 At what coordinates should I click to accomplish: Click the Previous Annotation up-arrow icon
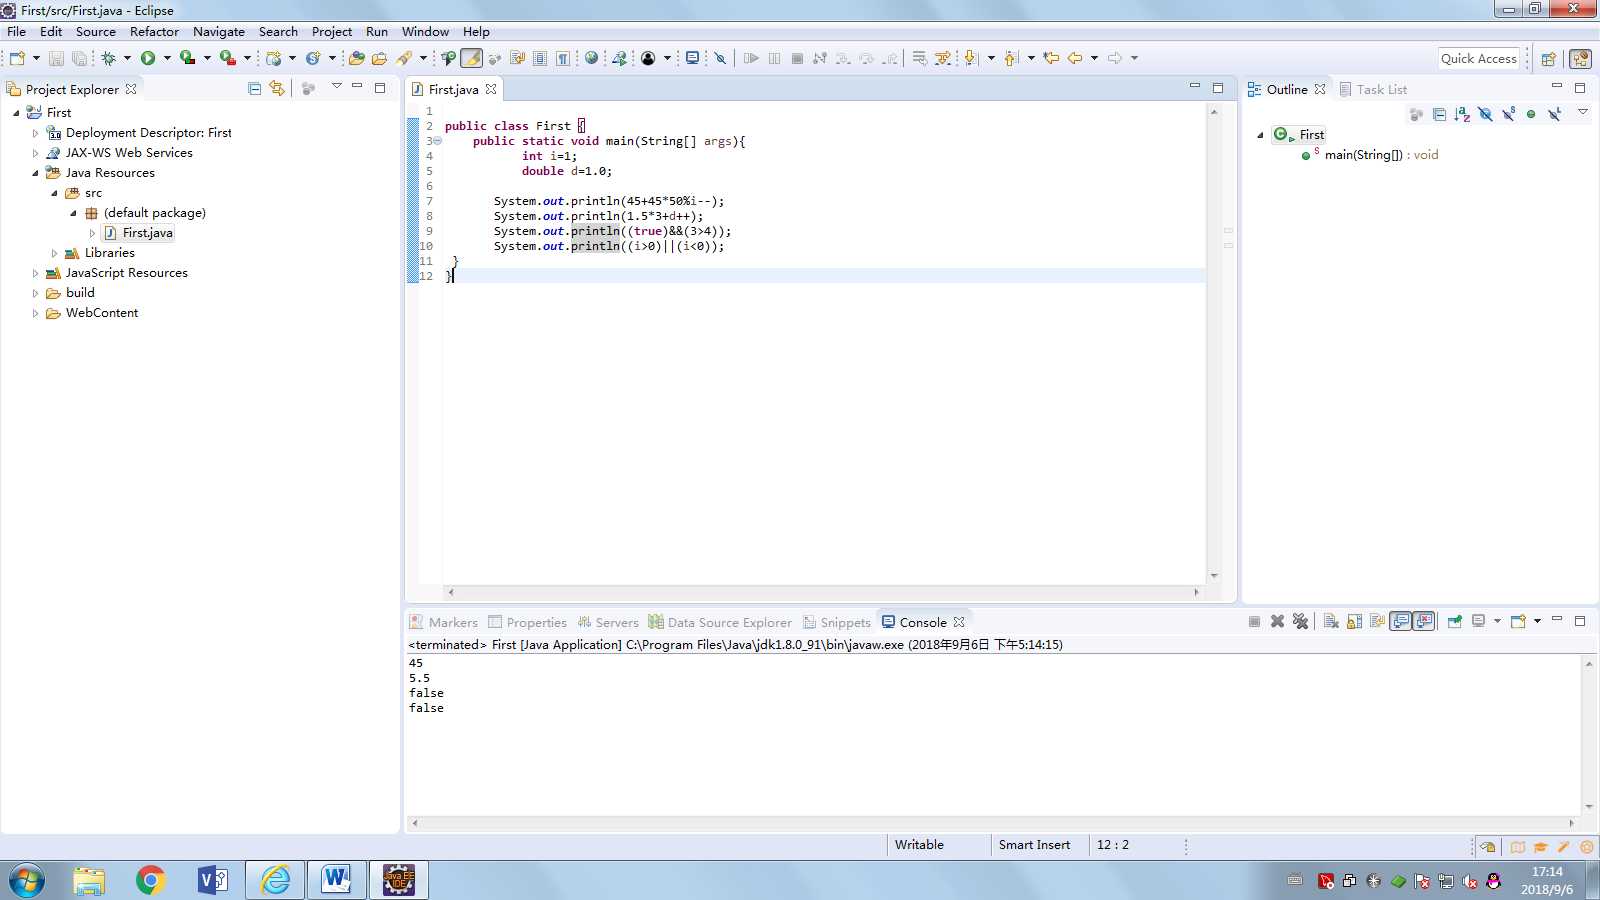click(1010, 58)
